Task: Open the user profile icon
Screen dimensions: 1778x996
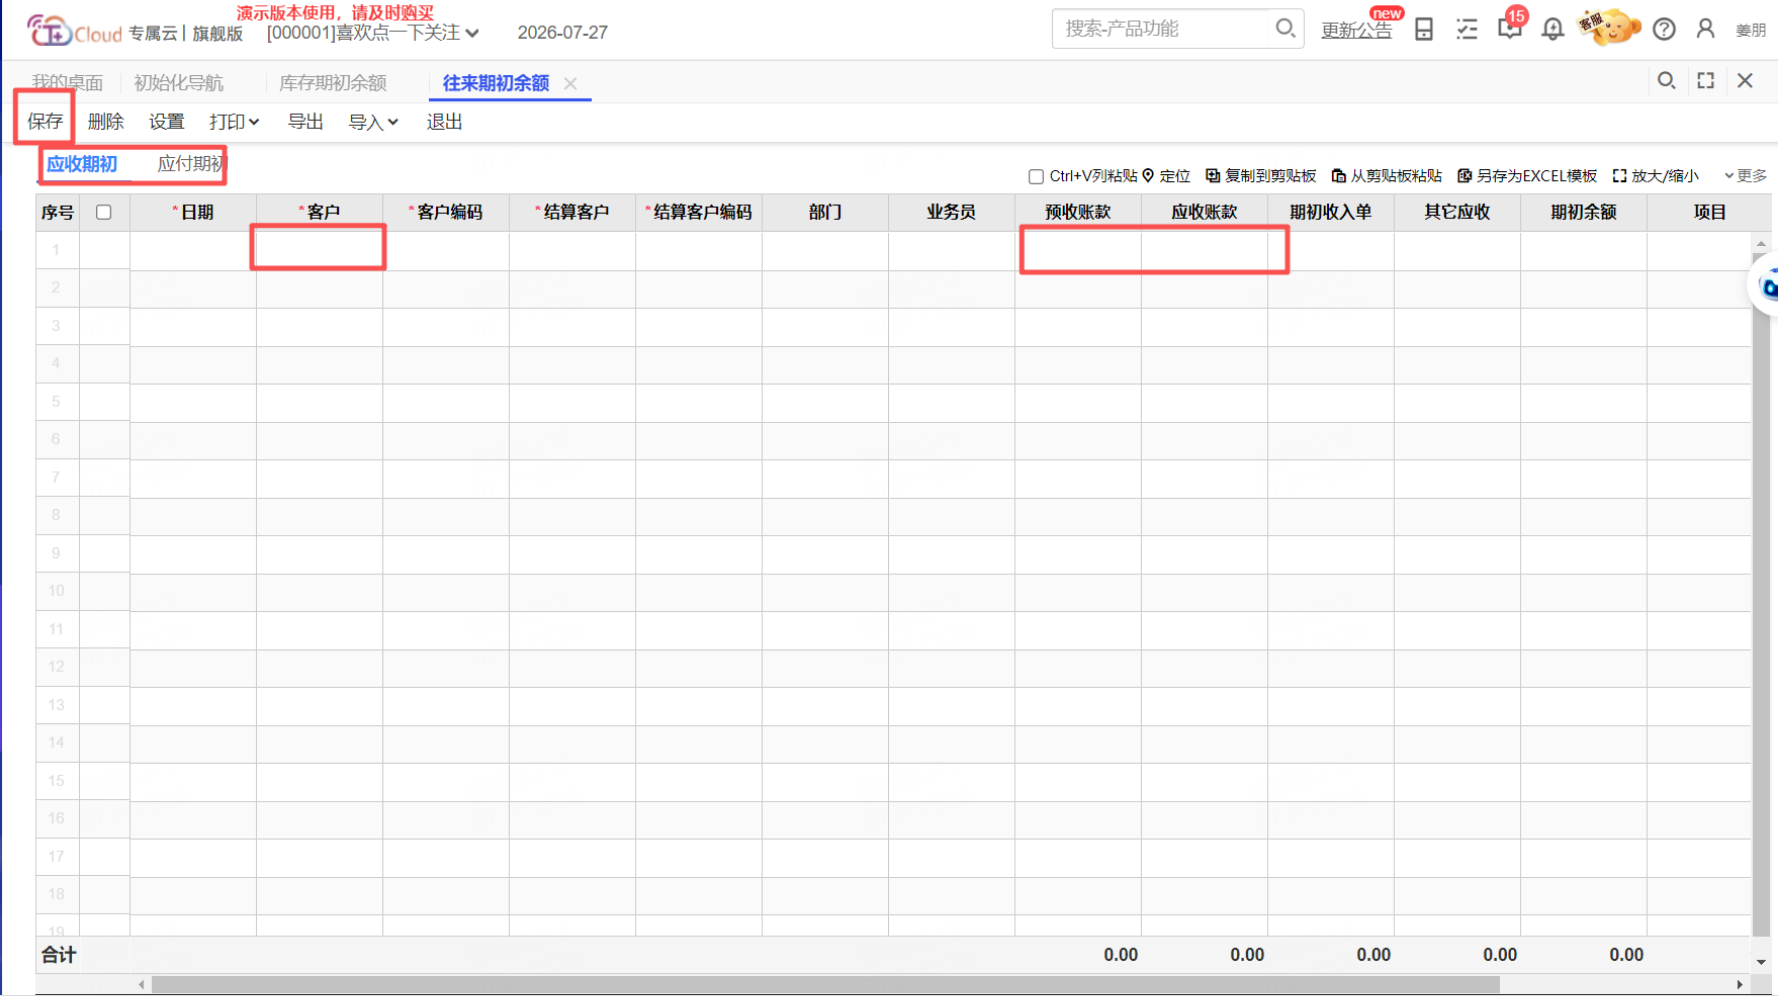Action: pyautogui.click(x=1706, y=29)
